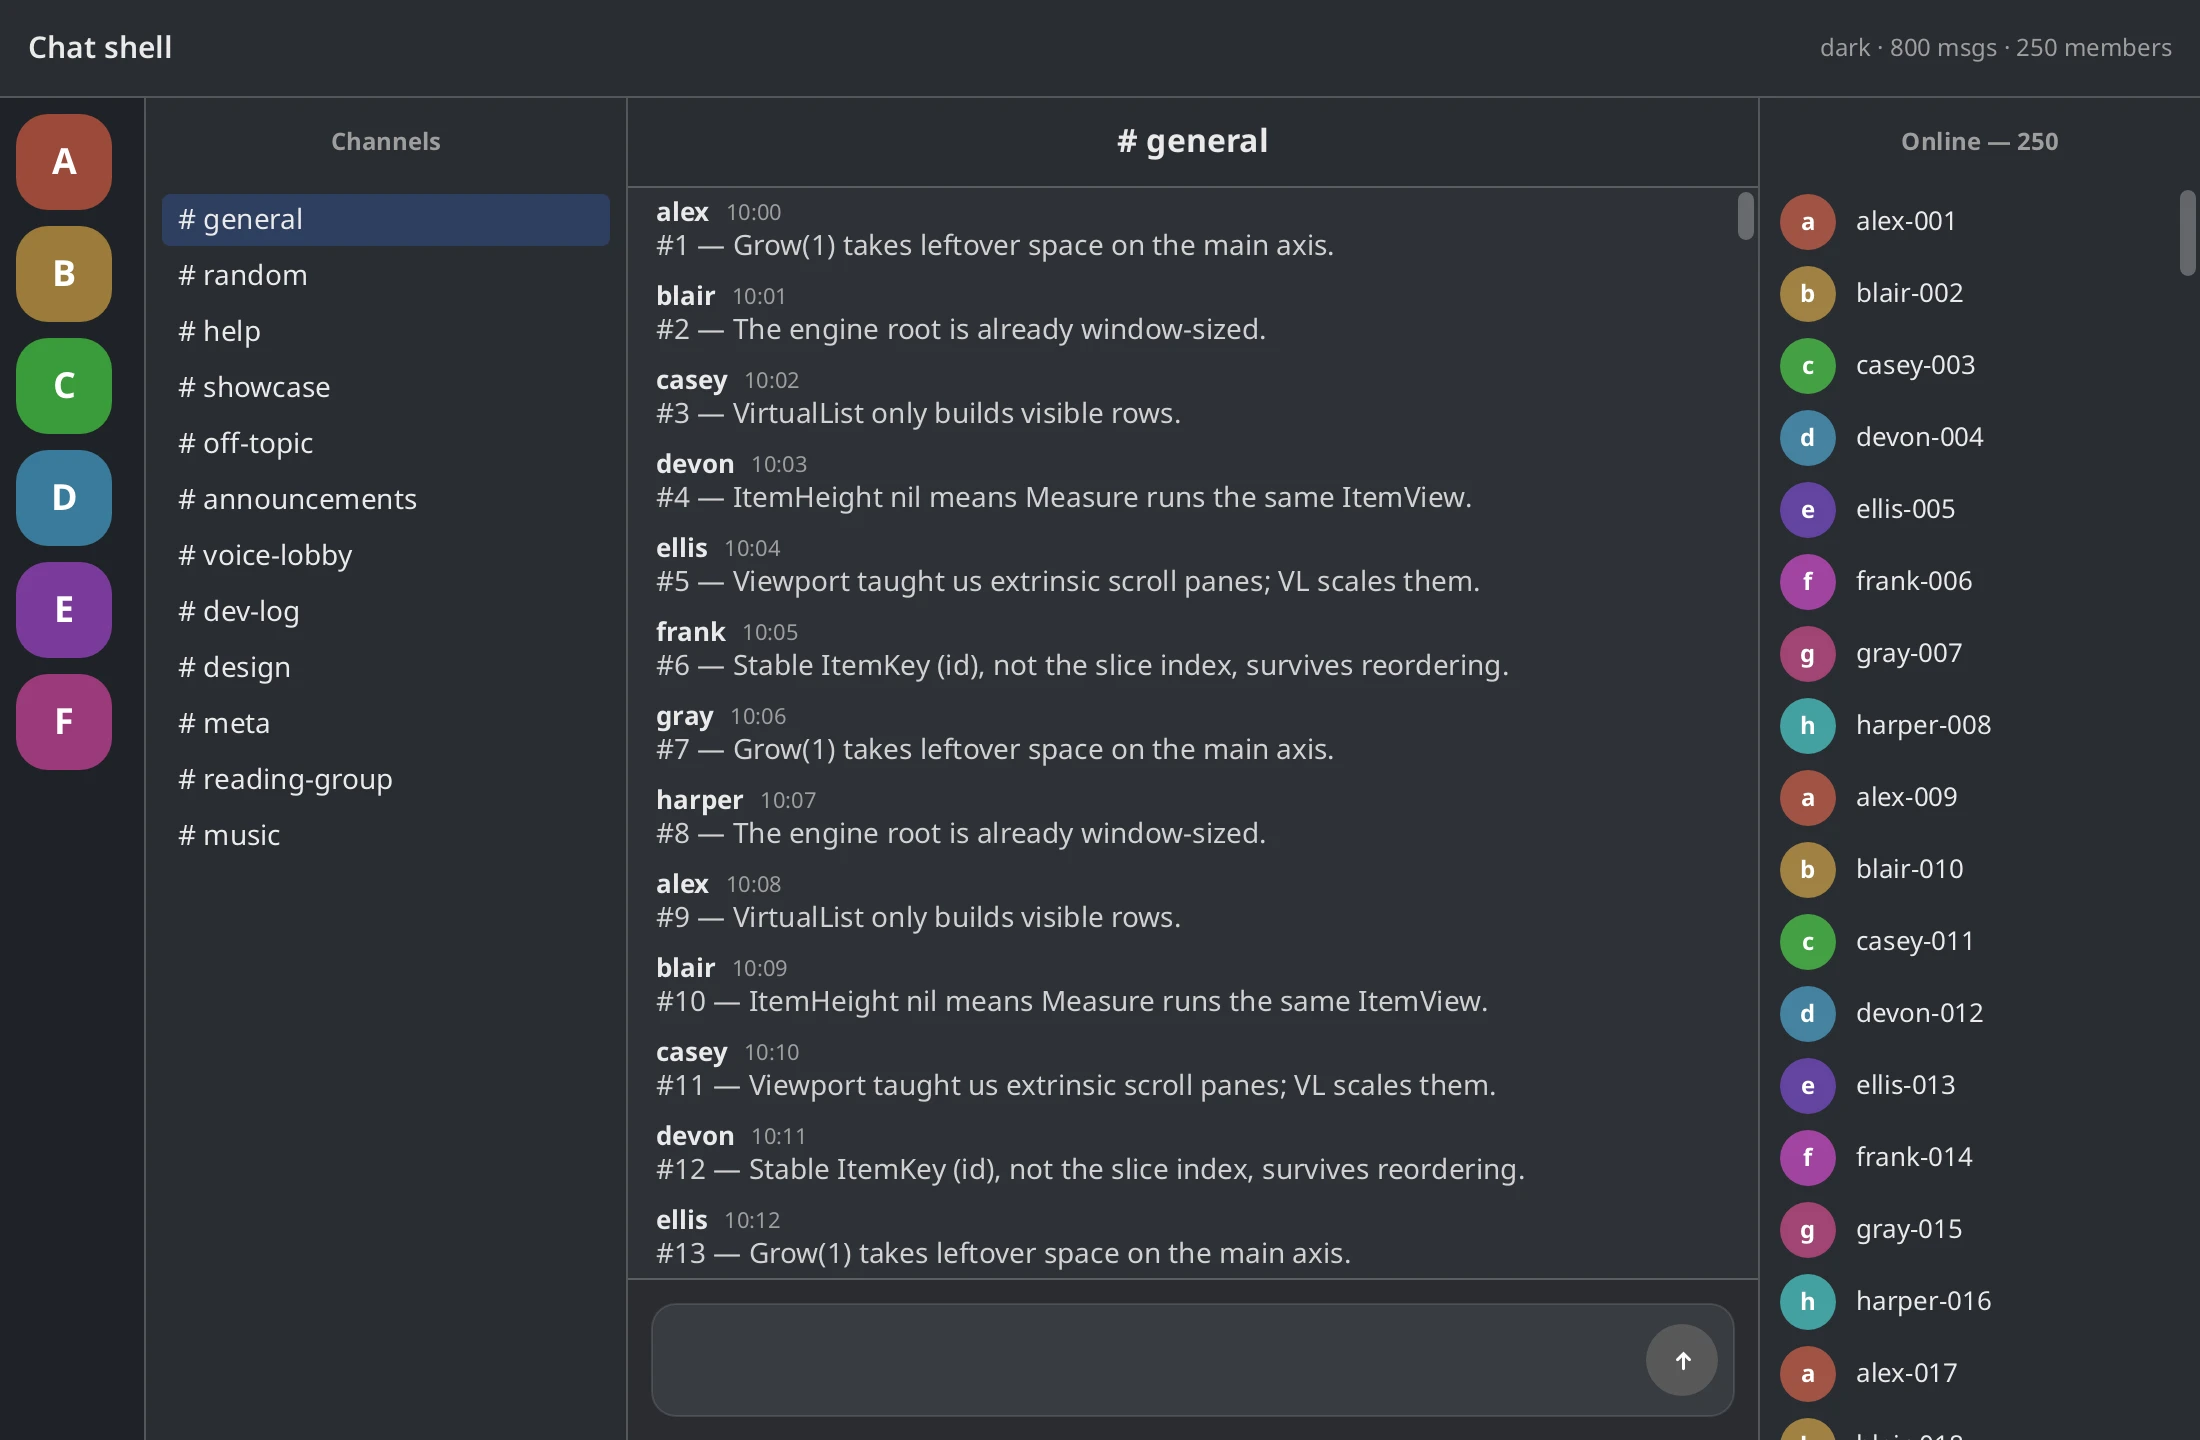Join the # voice-lobby channel
Viewport: 2200px width, 1440px height.
tap(386, 556)
